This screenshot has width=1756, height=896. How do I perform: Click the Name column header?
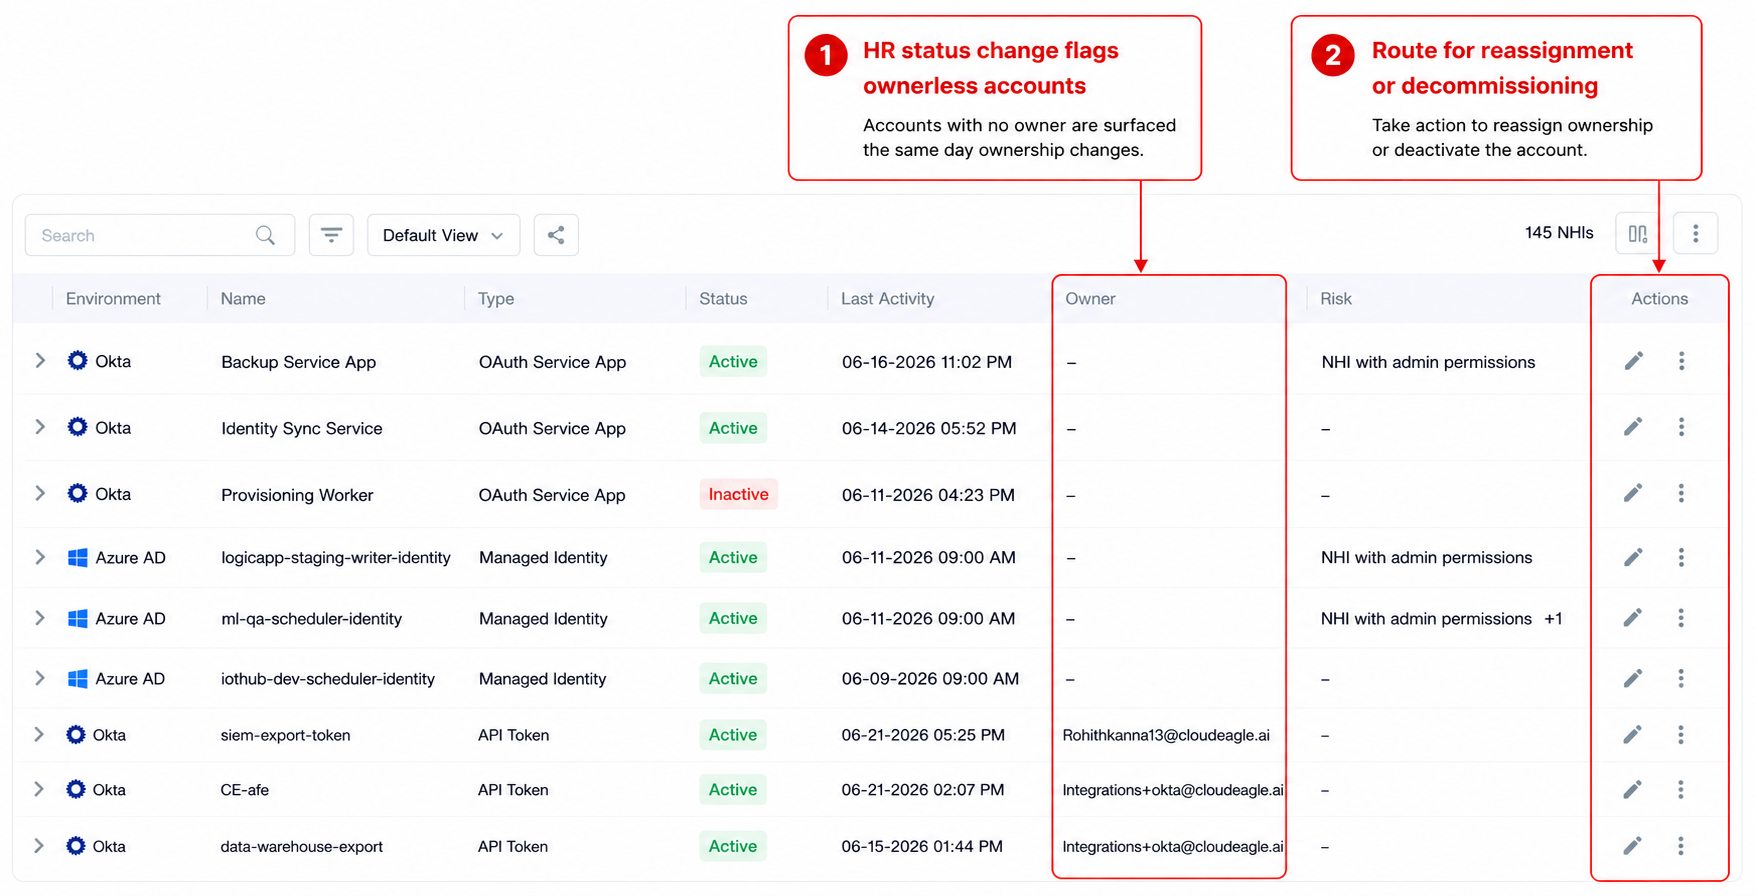[x=243, y=299]
